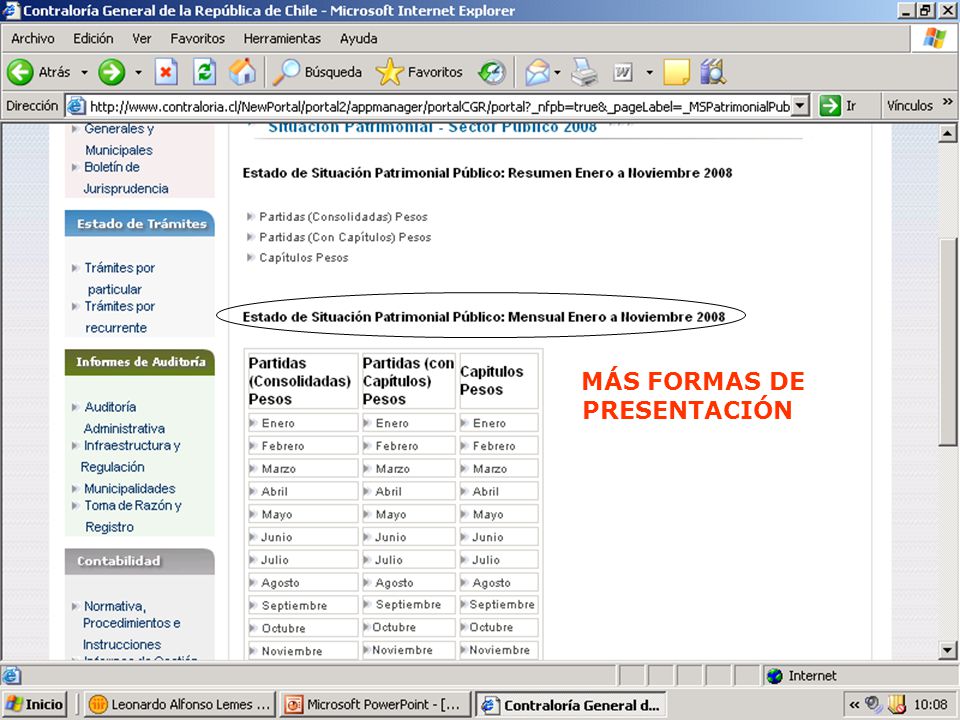The width and height of the screenshot is (960, 720).
Task: Click the Windows flag logo
Action: point(934,38)
